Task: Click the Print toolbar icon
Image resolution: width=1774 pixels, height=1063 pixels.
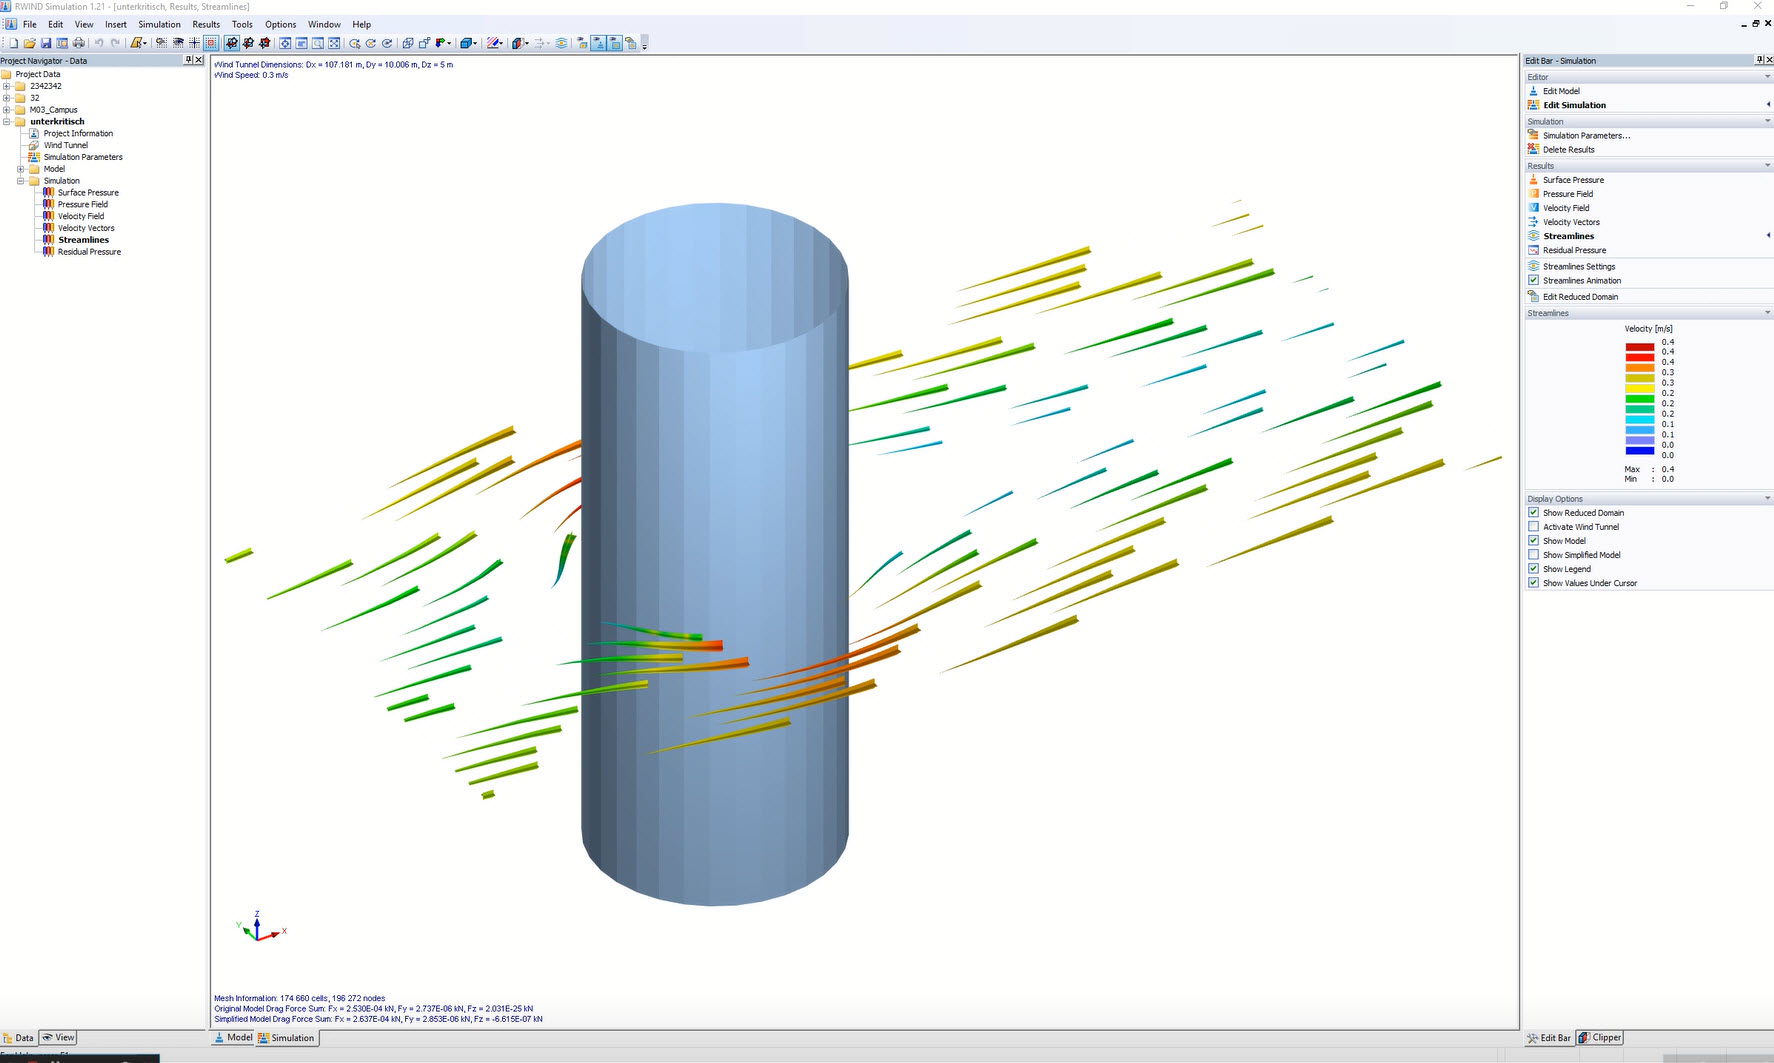Action: pyautogui.click(x=79, y=43)
